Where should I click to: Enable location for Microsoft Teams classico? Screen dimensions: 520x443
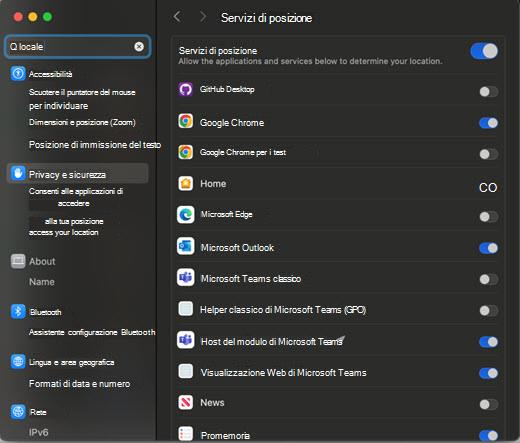(489, 279)
